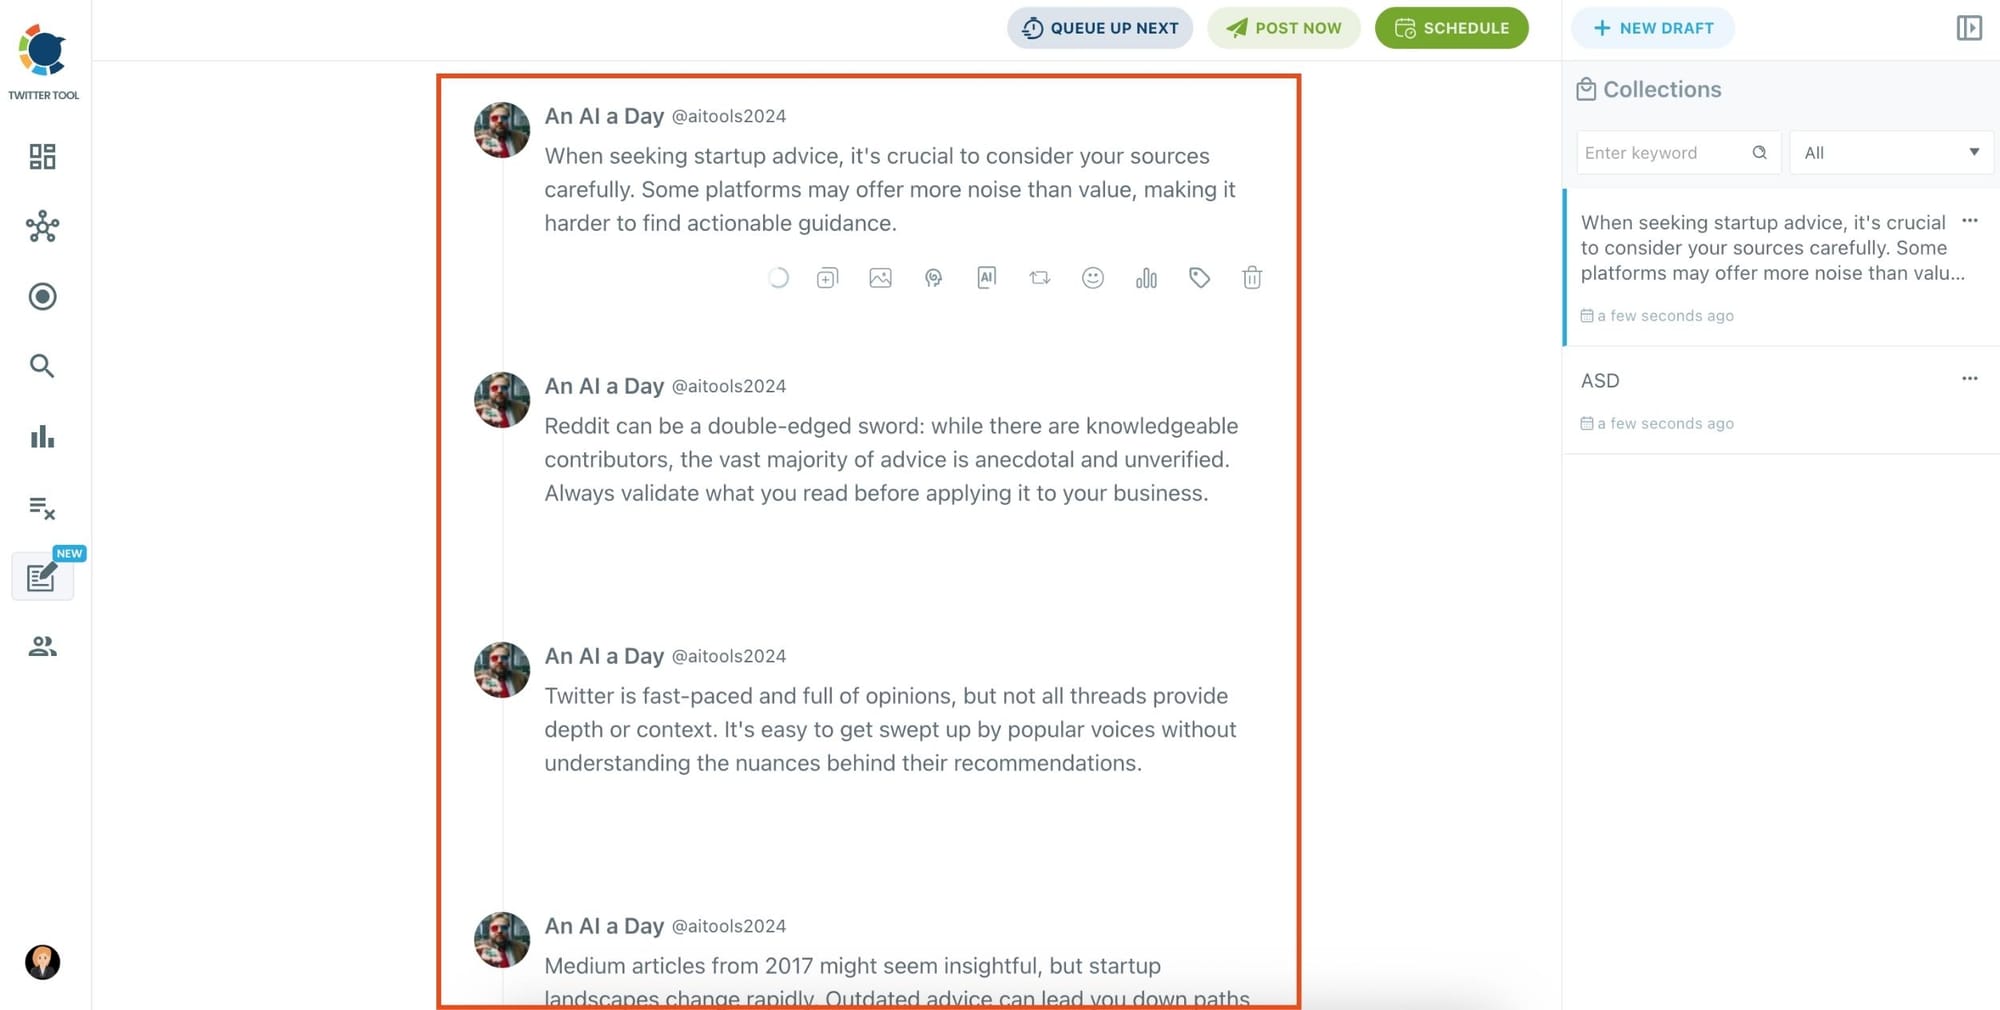2000x1010 pixels.
Task: Open Analytics via bar chart sidebar icon
Action: [x=42, y=436]
